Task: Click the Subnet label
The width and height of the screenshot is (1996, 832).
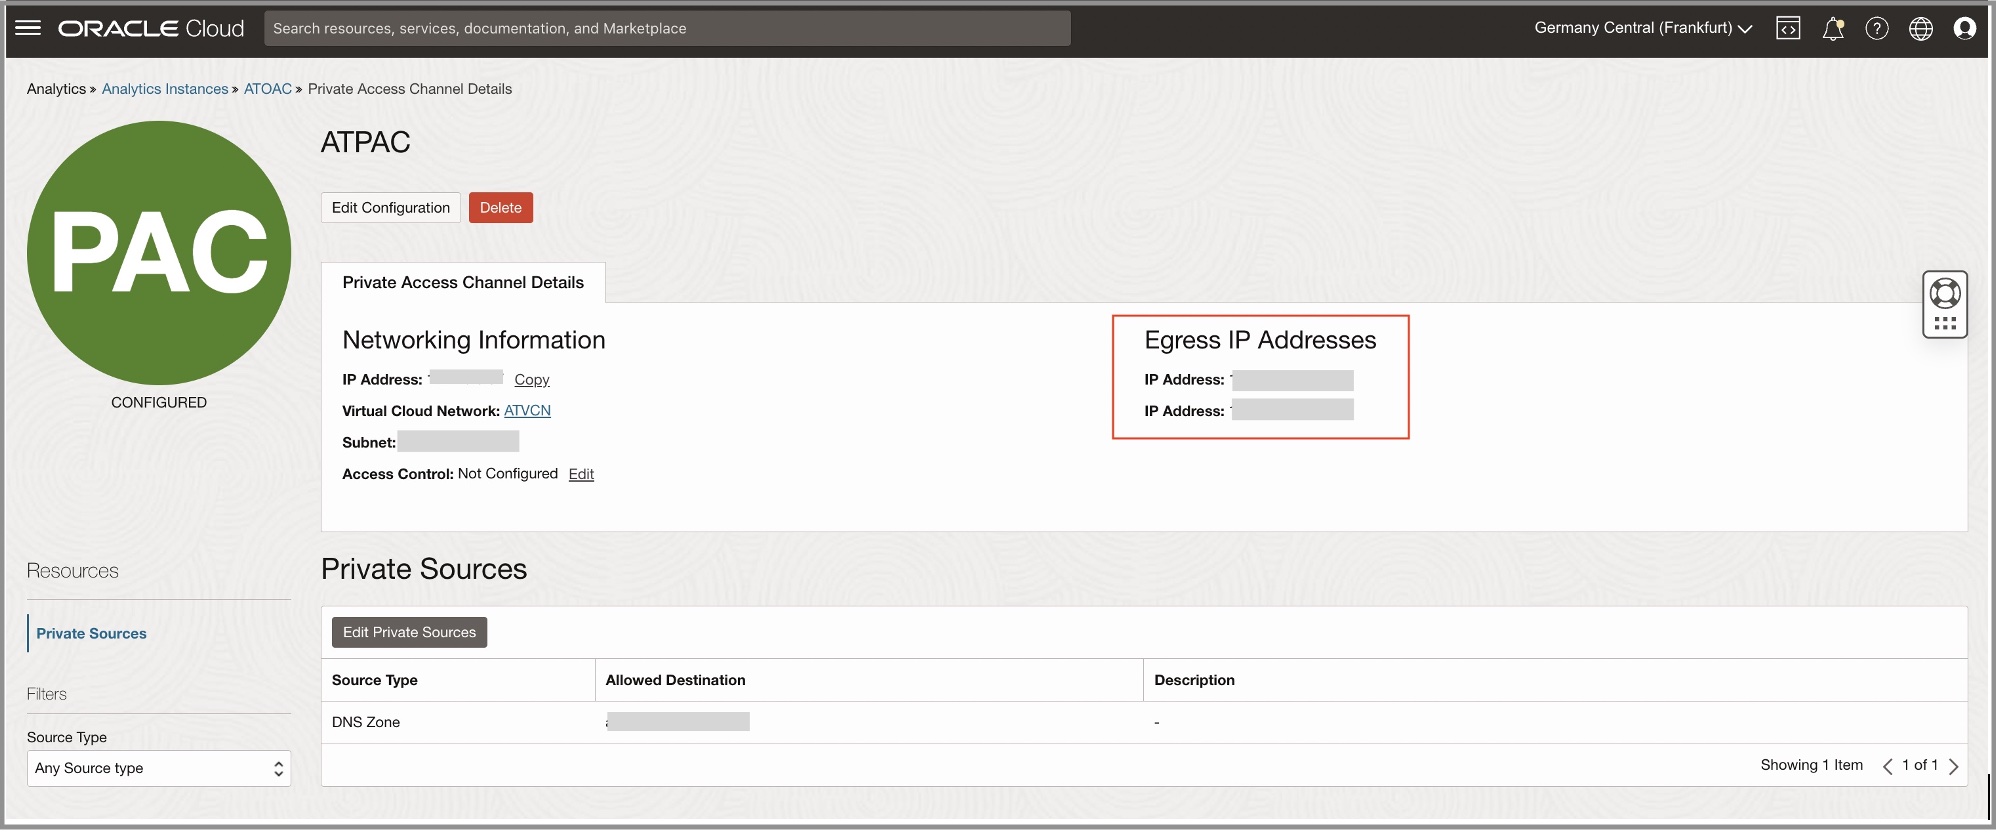Action: click(369, 442)
